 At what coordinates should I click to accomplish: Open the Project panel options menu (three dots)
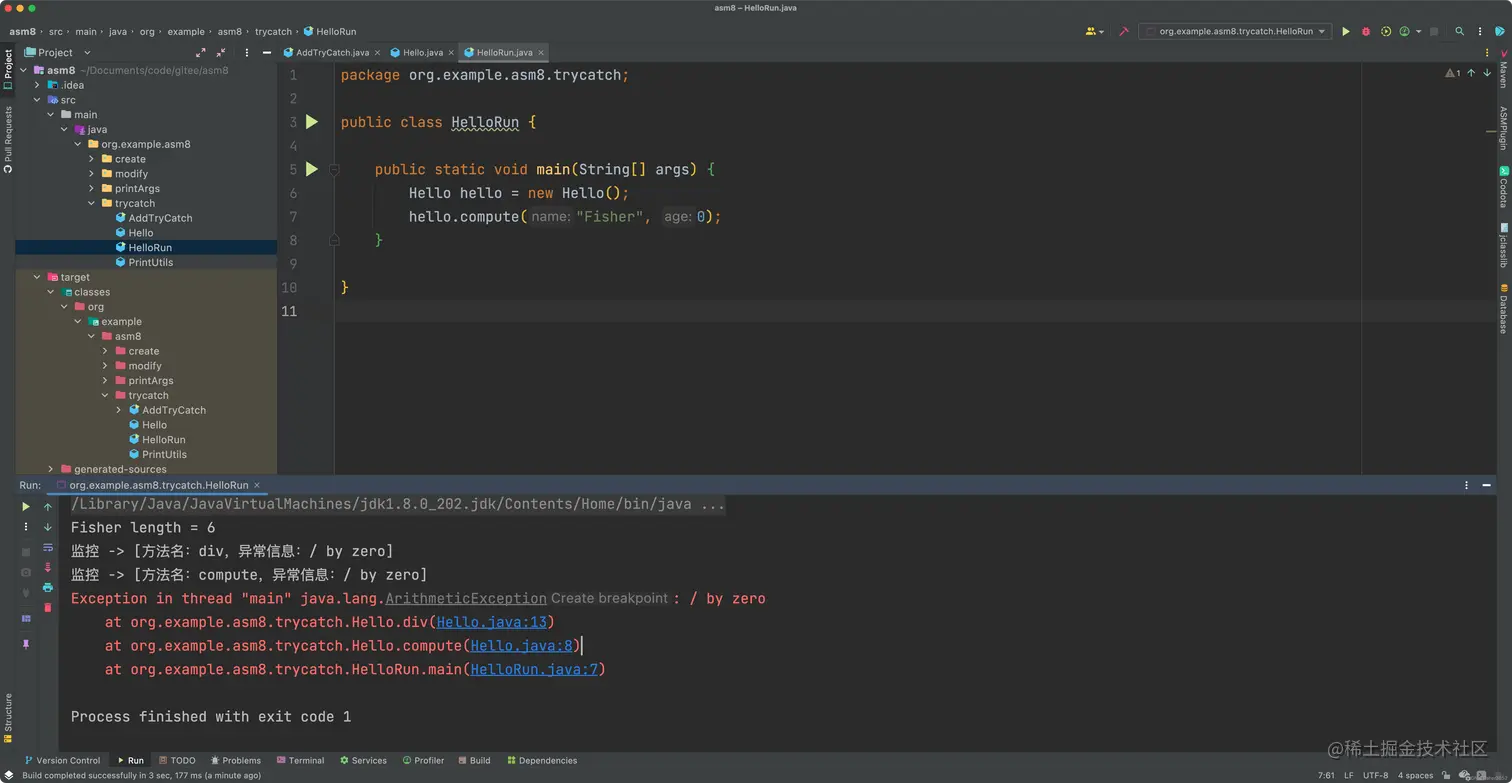point(247,52)
